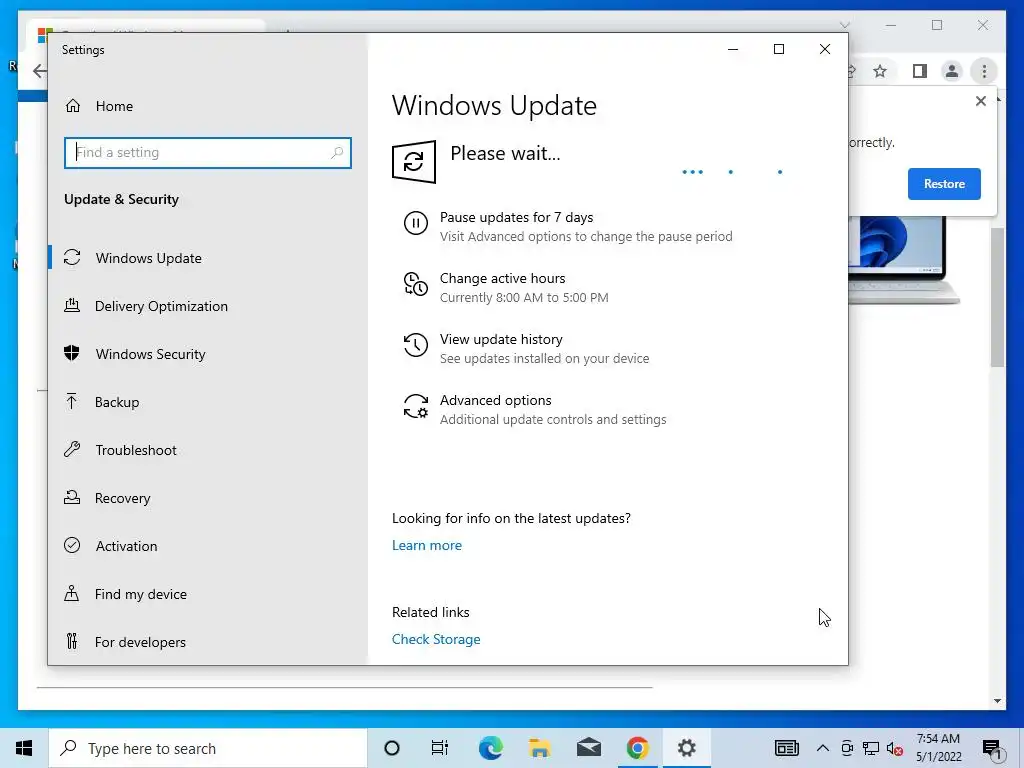The height and width of the screenshot is (768, 1024).
Task: Launch Microsoft Edge from the taskbar
Action: [x=490, y=748]
